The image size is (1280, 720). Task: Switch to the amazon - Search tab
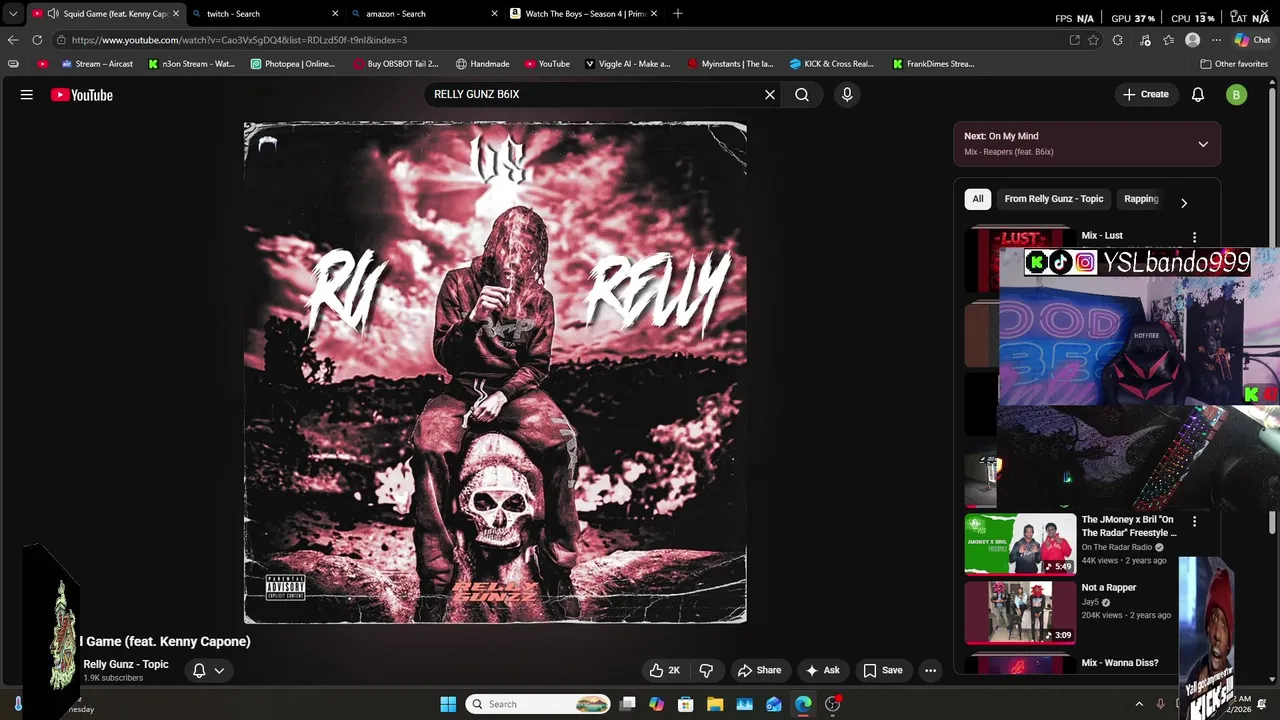coord(424,14)
